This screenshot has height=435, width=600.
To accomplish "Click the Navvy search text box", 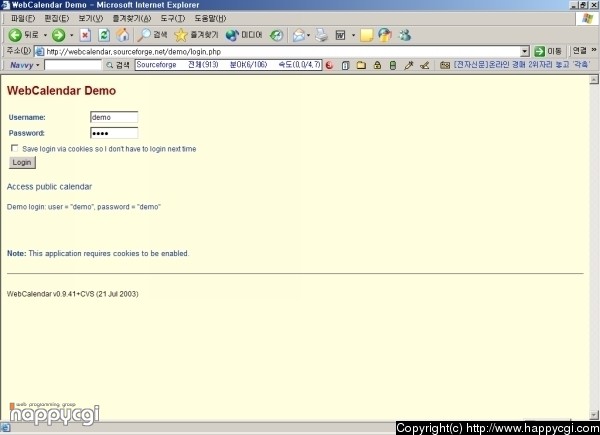I will pyautogui.click(x=73, y=65).
